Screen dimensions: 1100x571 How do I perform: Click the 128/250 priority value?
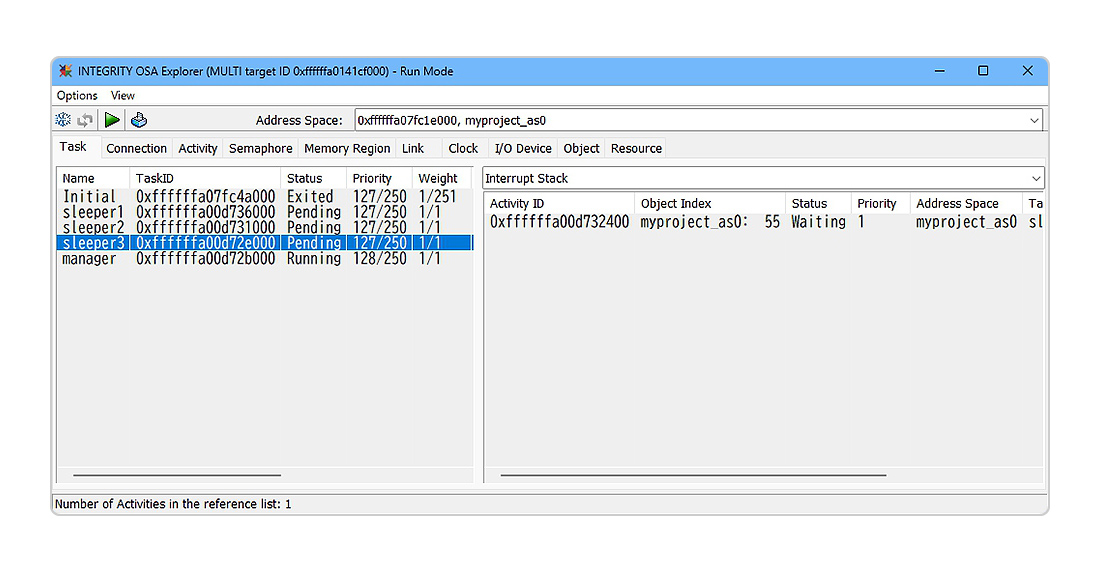tap(380, 259)
